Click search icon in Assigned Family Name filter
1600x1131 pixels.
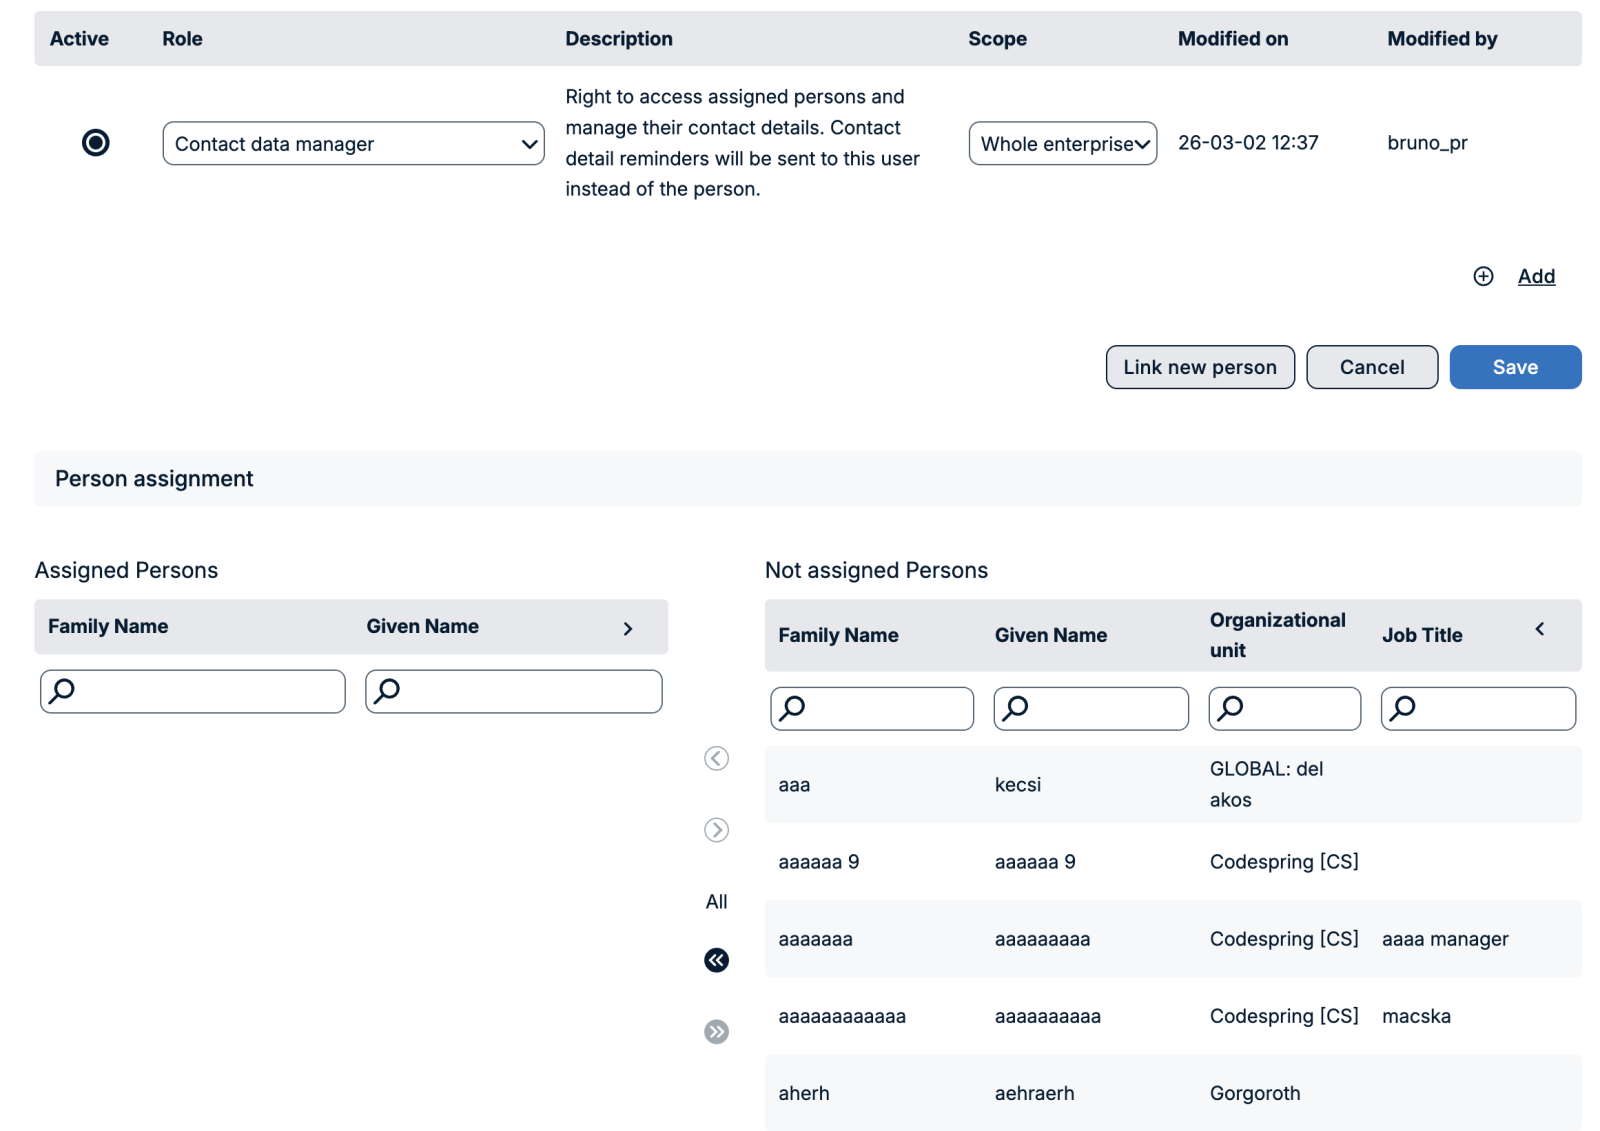(63, 691)
